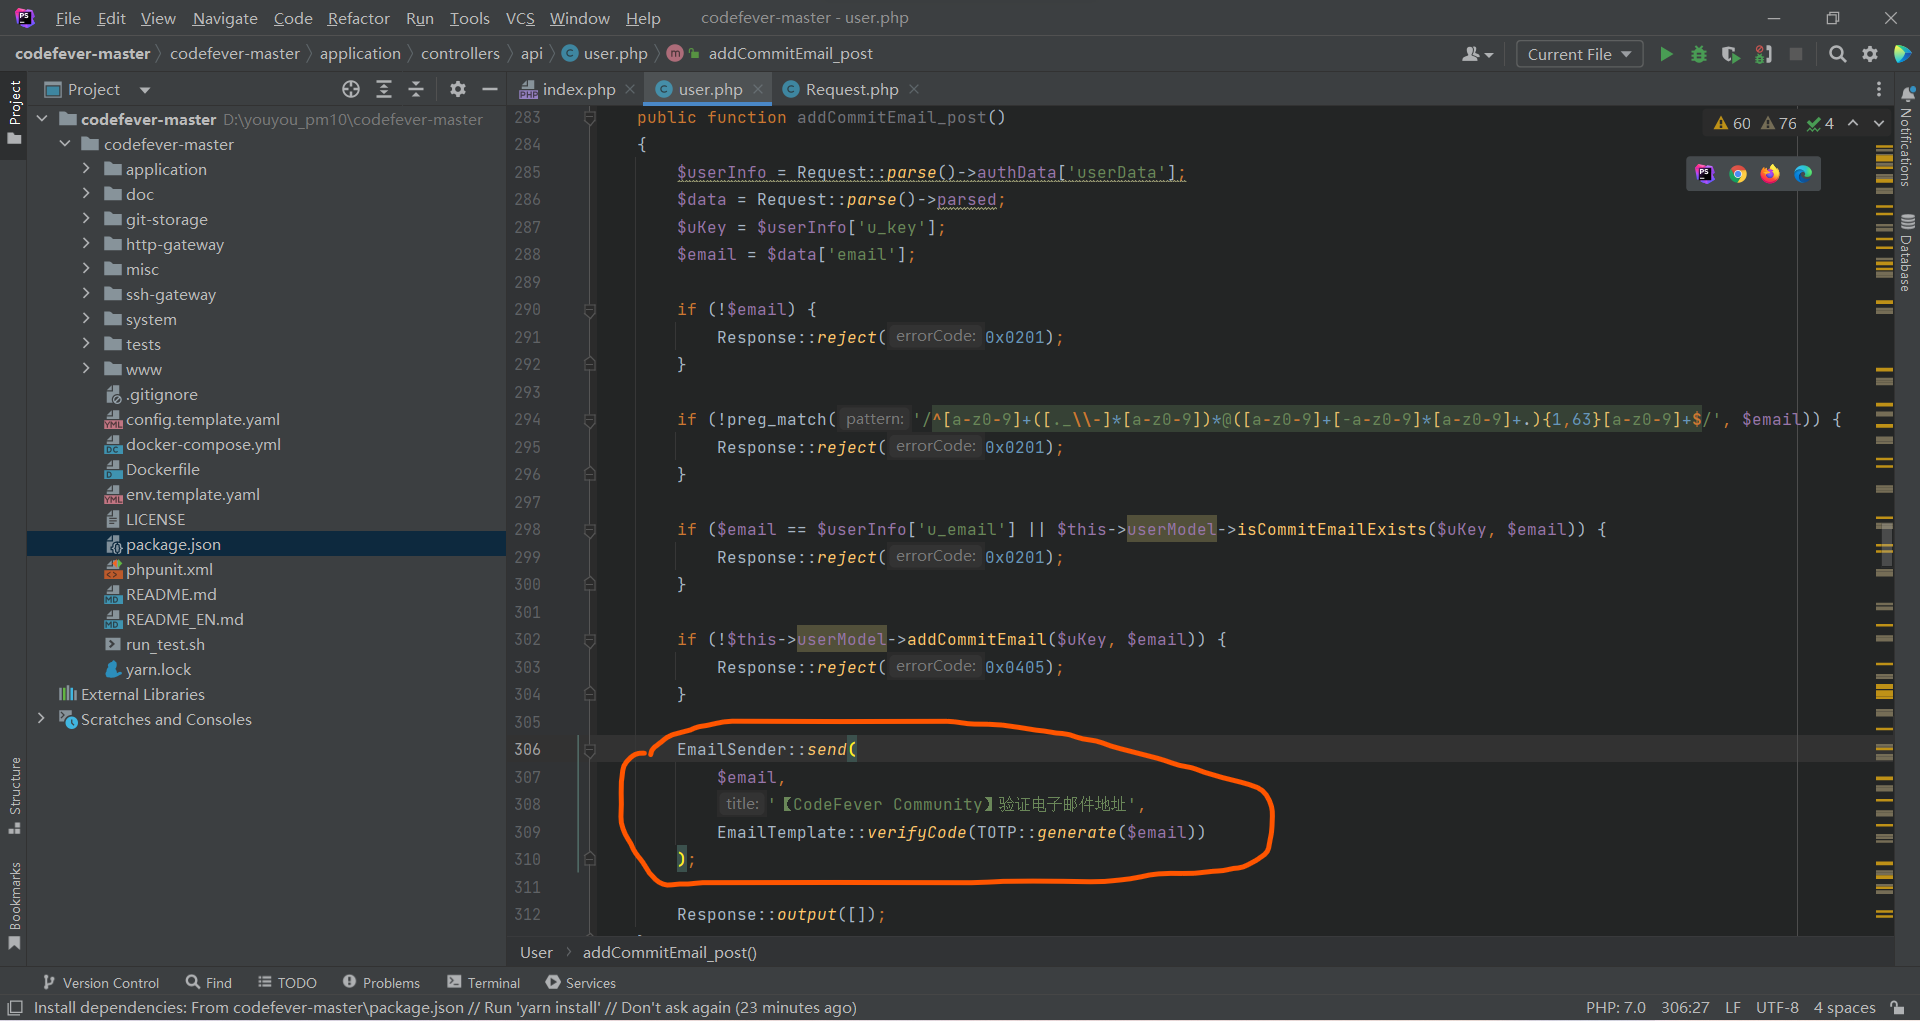This screenshot has height=1021, width=1920.
Task: Expand Scratches and Consoles node
Action: [x=41, y=719]
